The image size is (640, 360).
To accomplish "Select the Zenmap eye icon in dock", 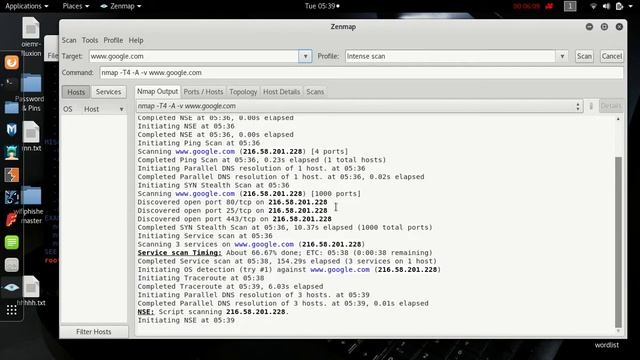I will point(11,287).
